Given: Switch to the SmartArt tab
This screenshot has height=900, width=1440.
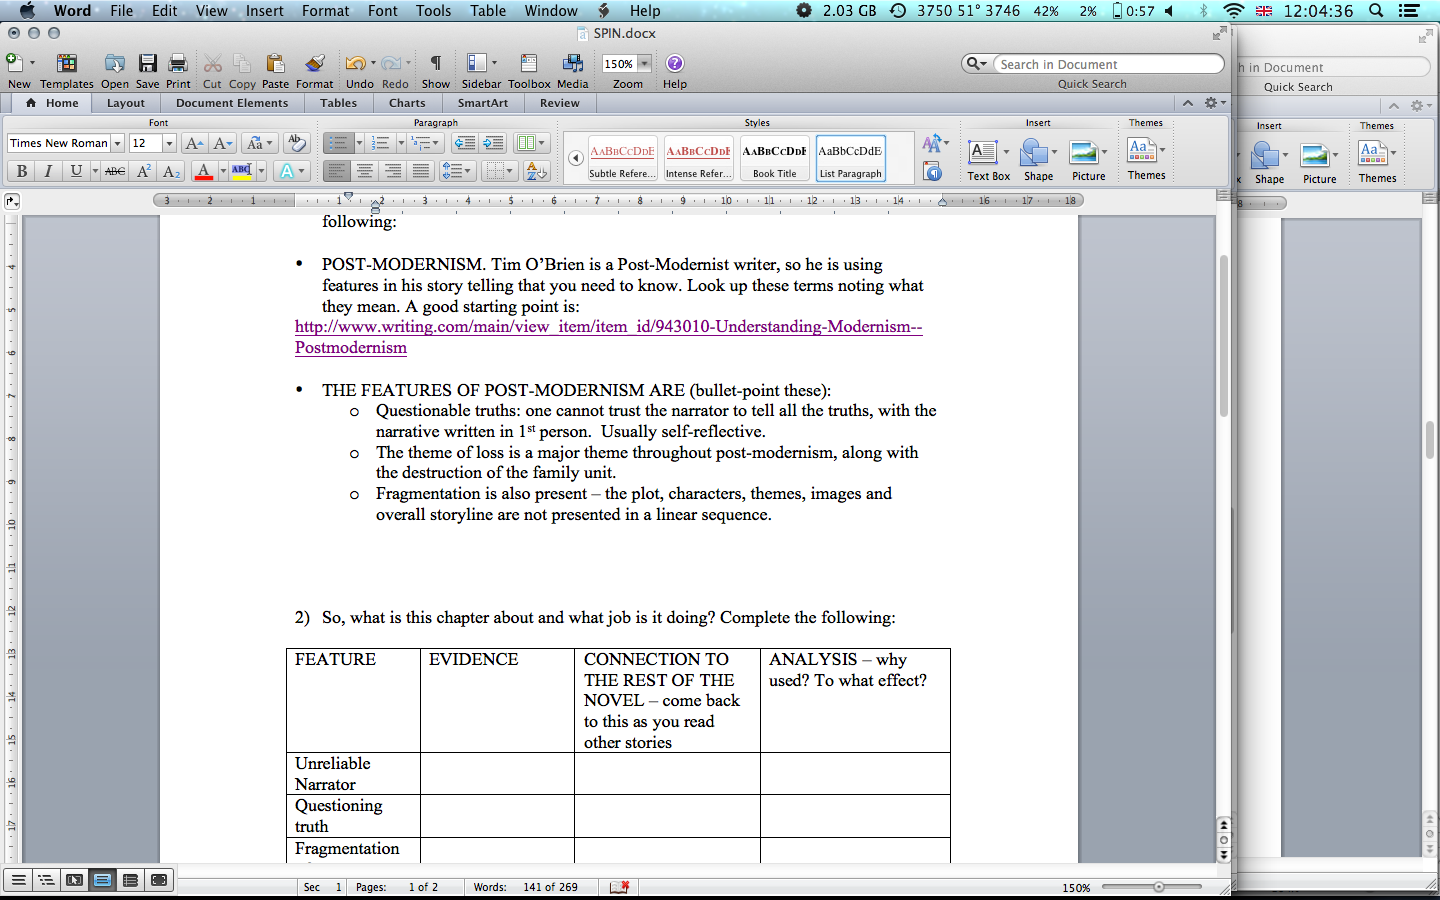Looking at the screenshot, I should 483,103.
